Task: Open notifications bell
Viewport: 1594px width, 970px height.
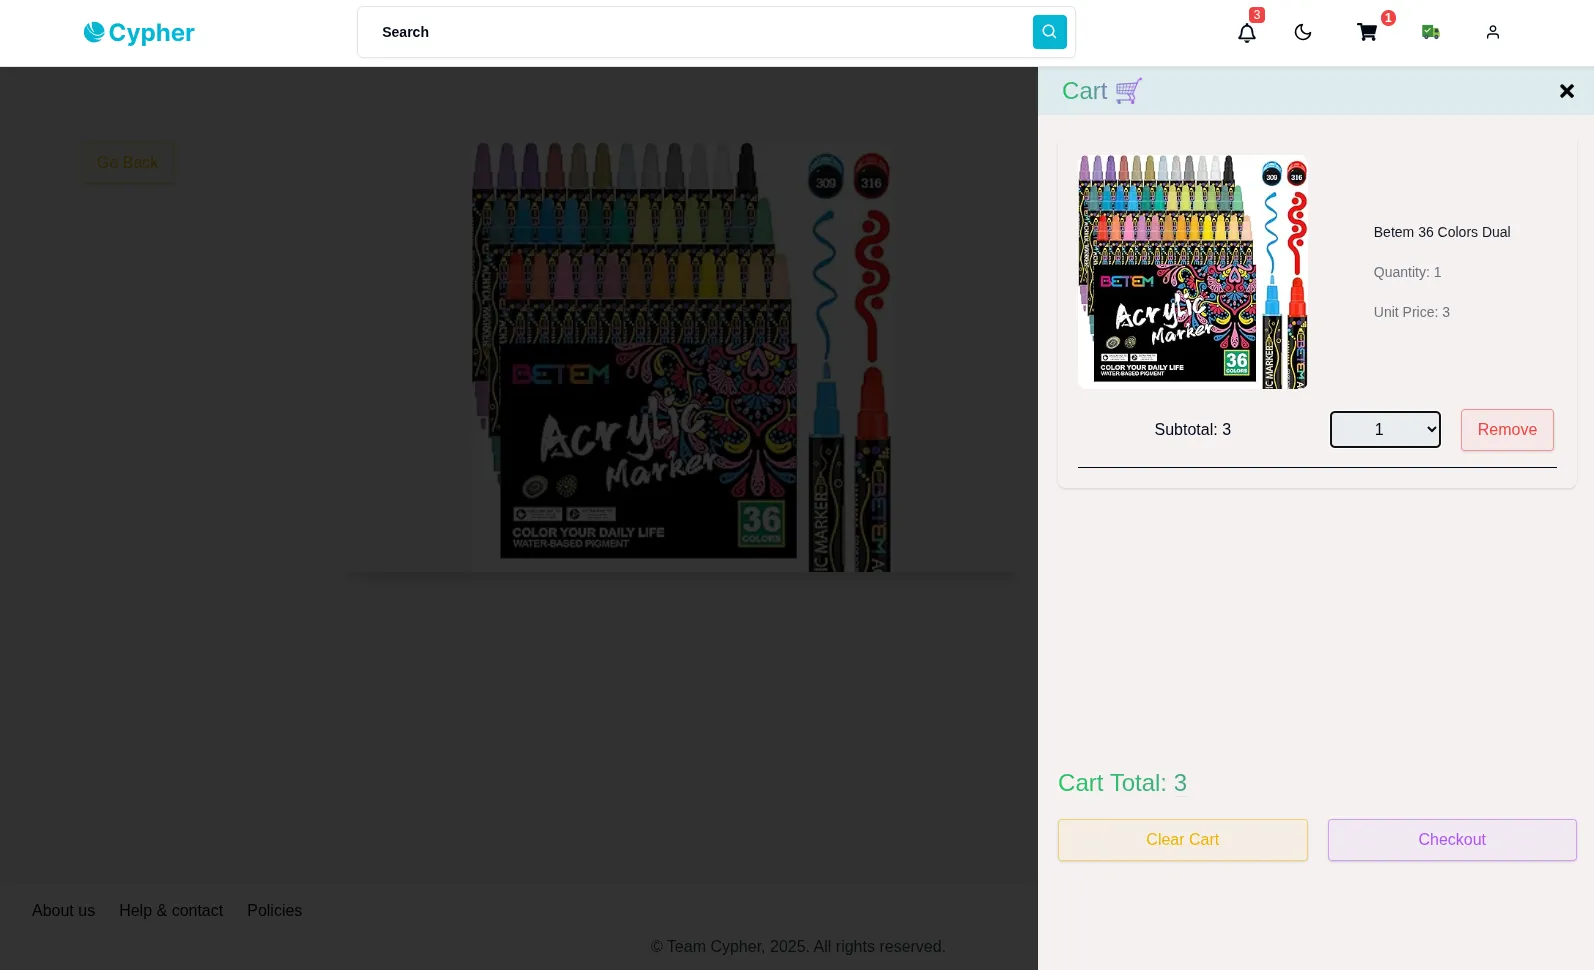Action: (1246, 33)
